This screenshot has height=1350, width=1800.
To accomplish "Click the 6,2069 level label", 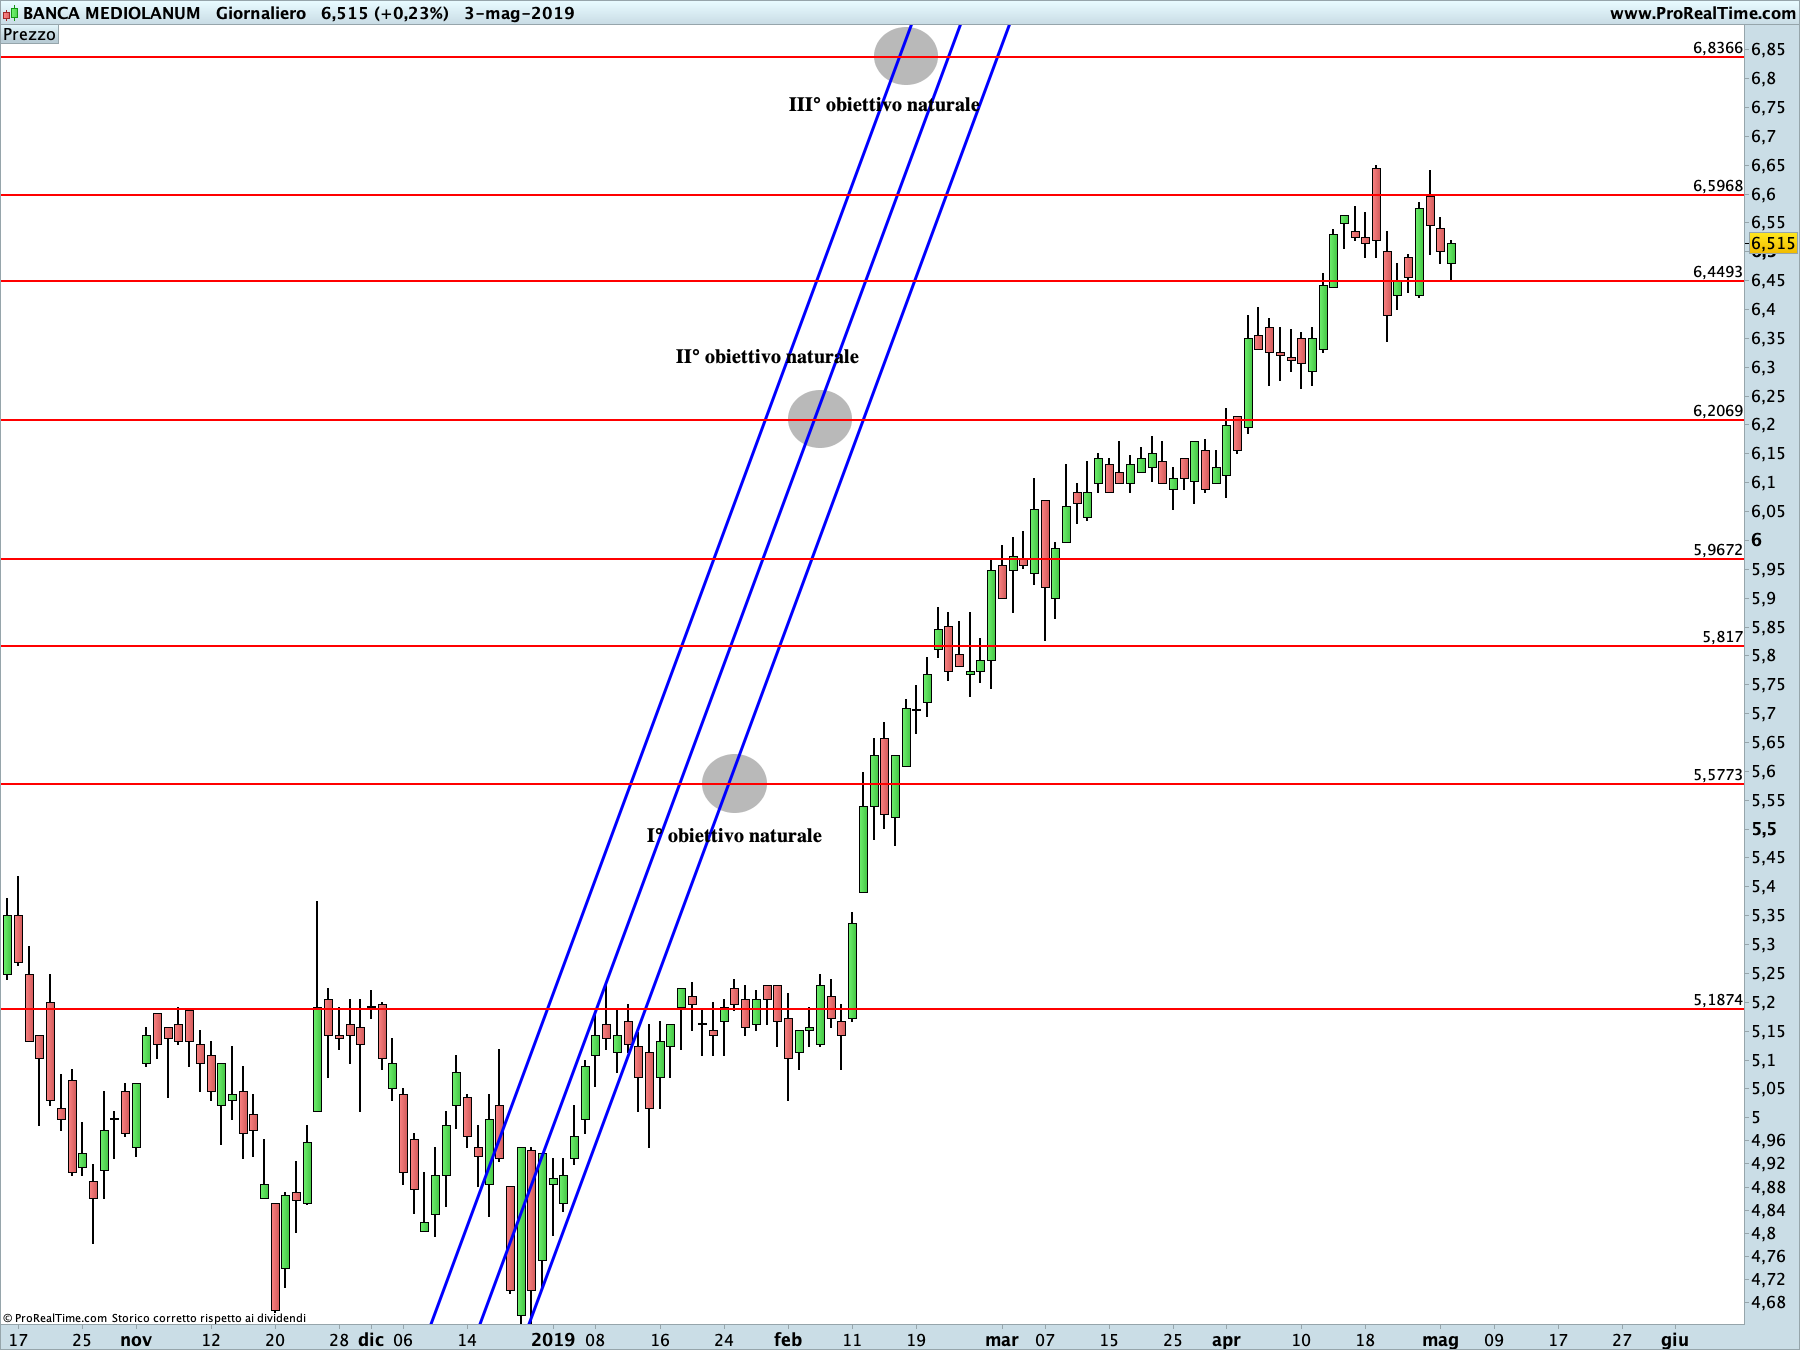I will click(1718, 411).
